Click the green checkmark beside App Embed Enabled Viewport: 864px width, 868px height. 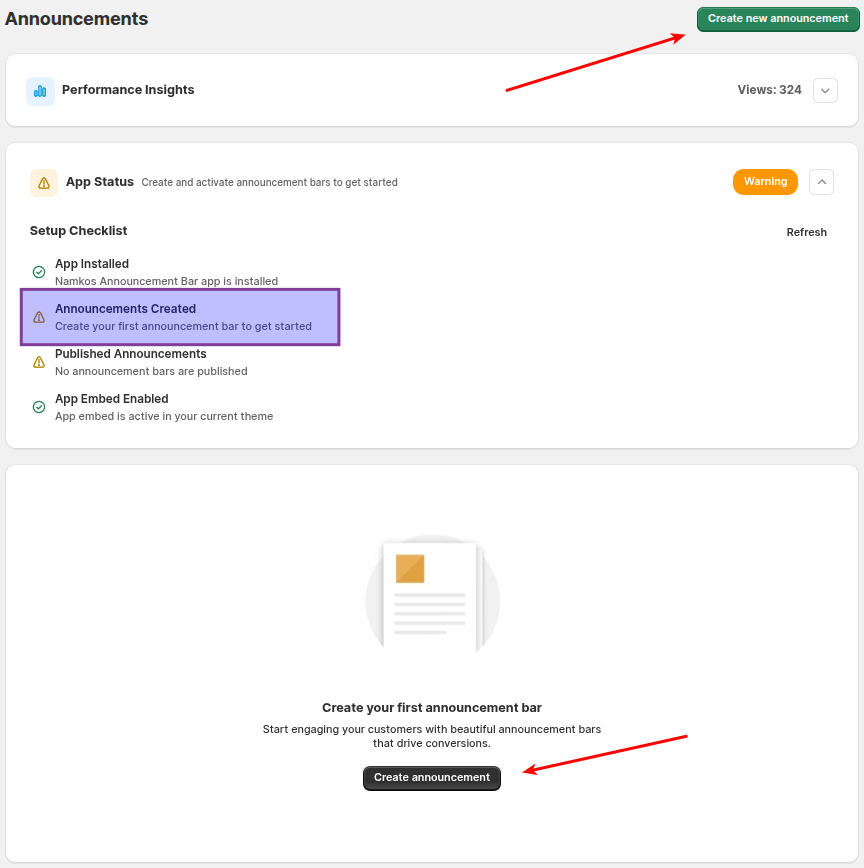(x=39, y=407)
